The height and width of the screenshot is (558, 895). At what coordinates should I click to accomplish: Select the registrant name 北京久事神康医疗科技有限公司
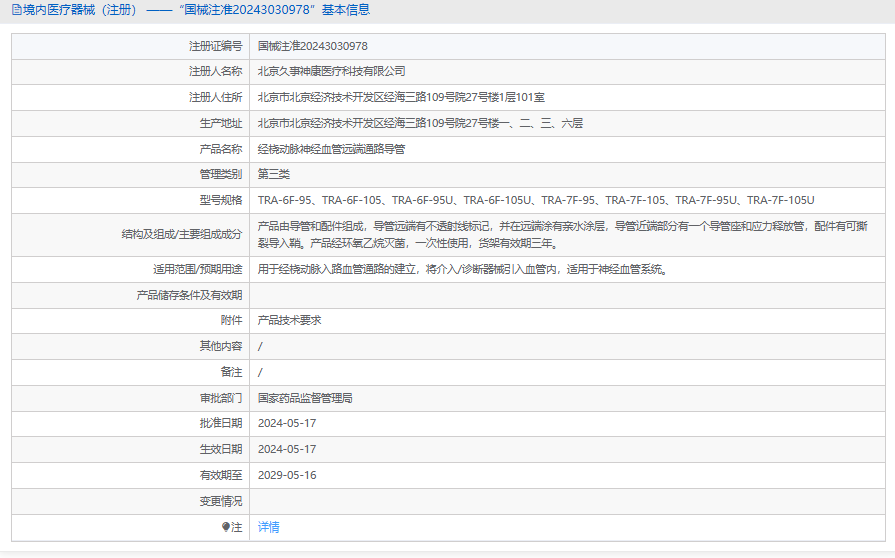331,71
